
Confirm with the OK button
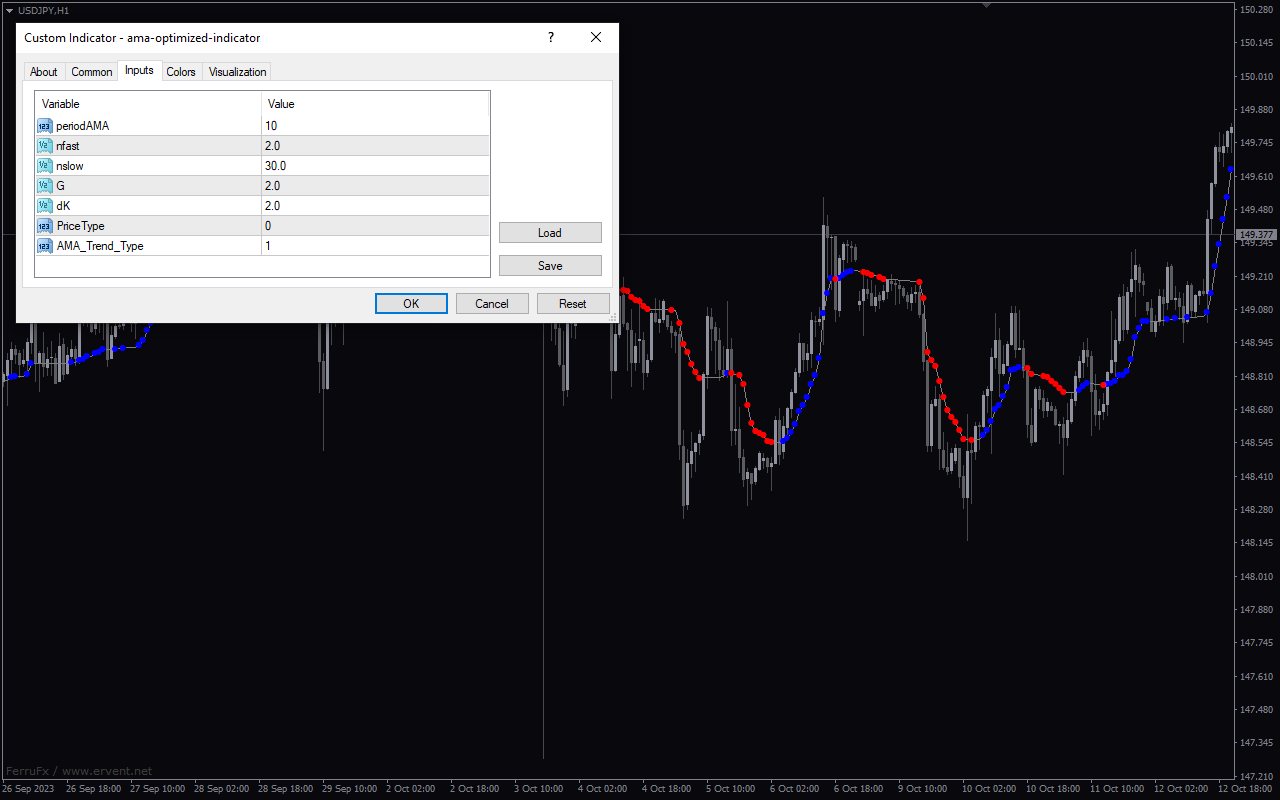tap(411, 304)
